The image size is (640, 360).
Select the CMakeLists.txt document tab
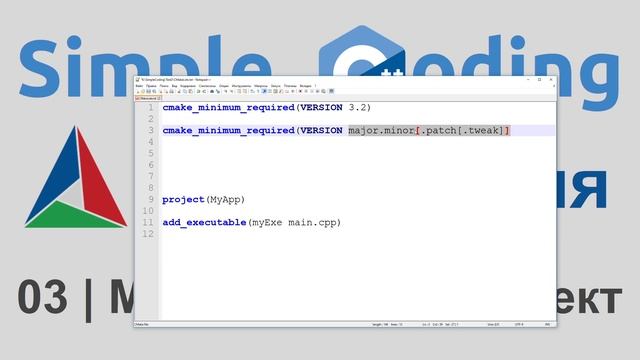148,98
